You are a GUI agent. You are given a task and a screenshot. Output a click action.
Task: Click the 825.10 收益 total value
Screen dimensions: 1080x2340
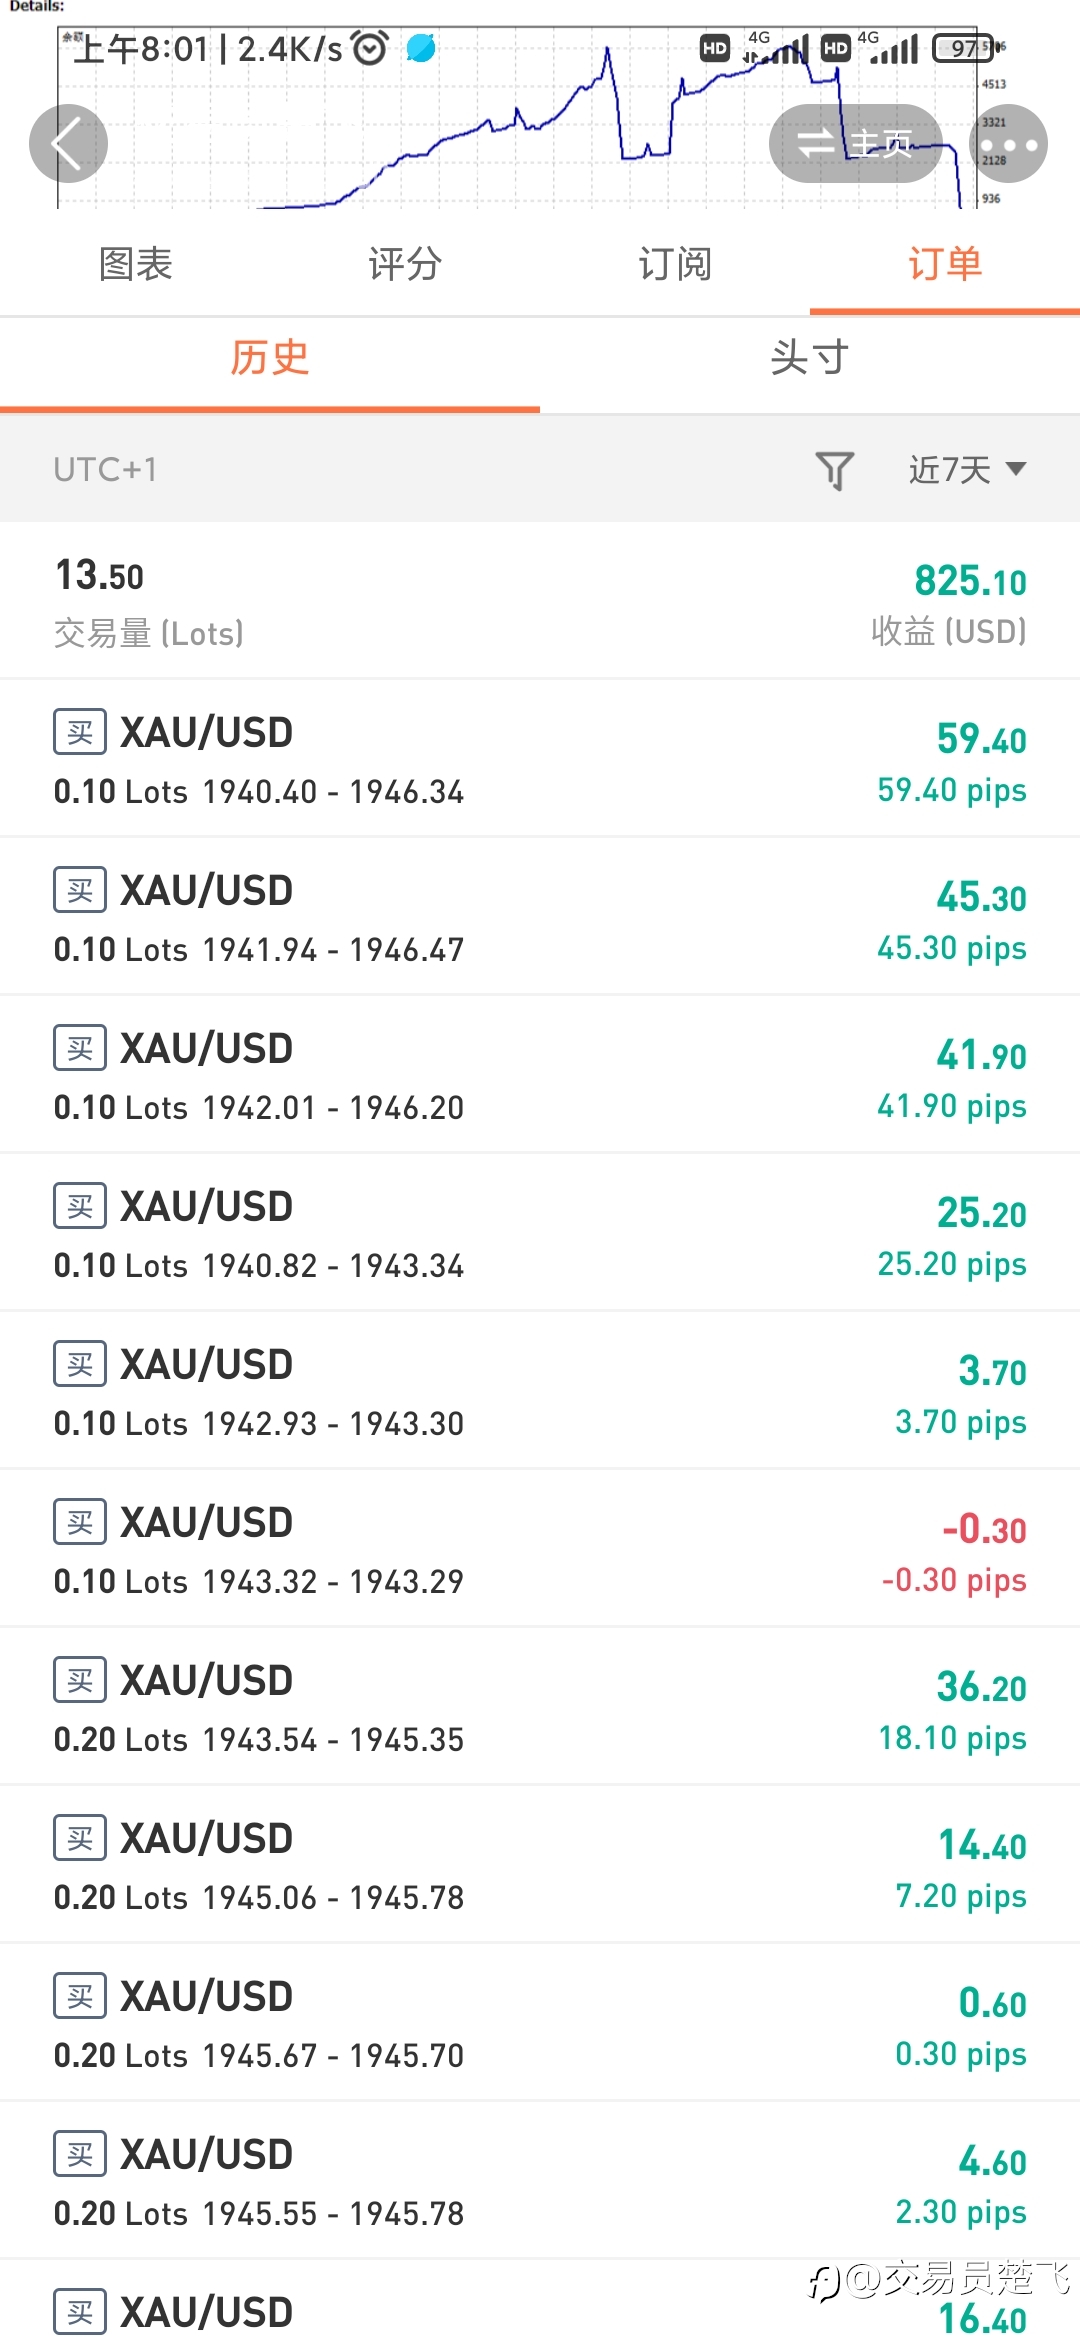pos(970,581)
